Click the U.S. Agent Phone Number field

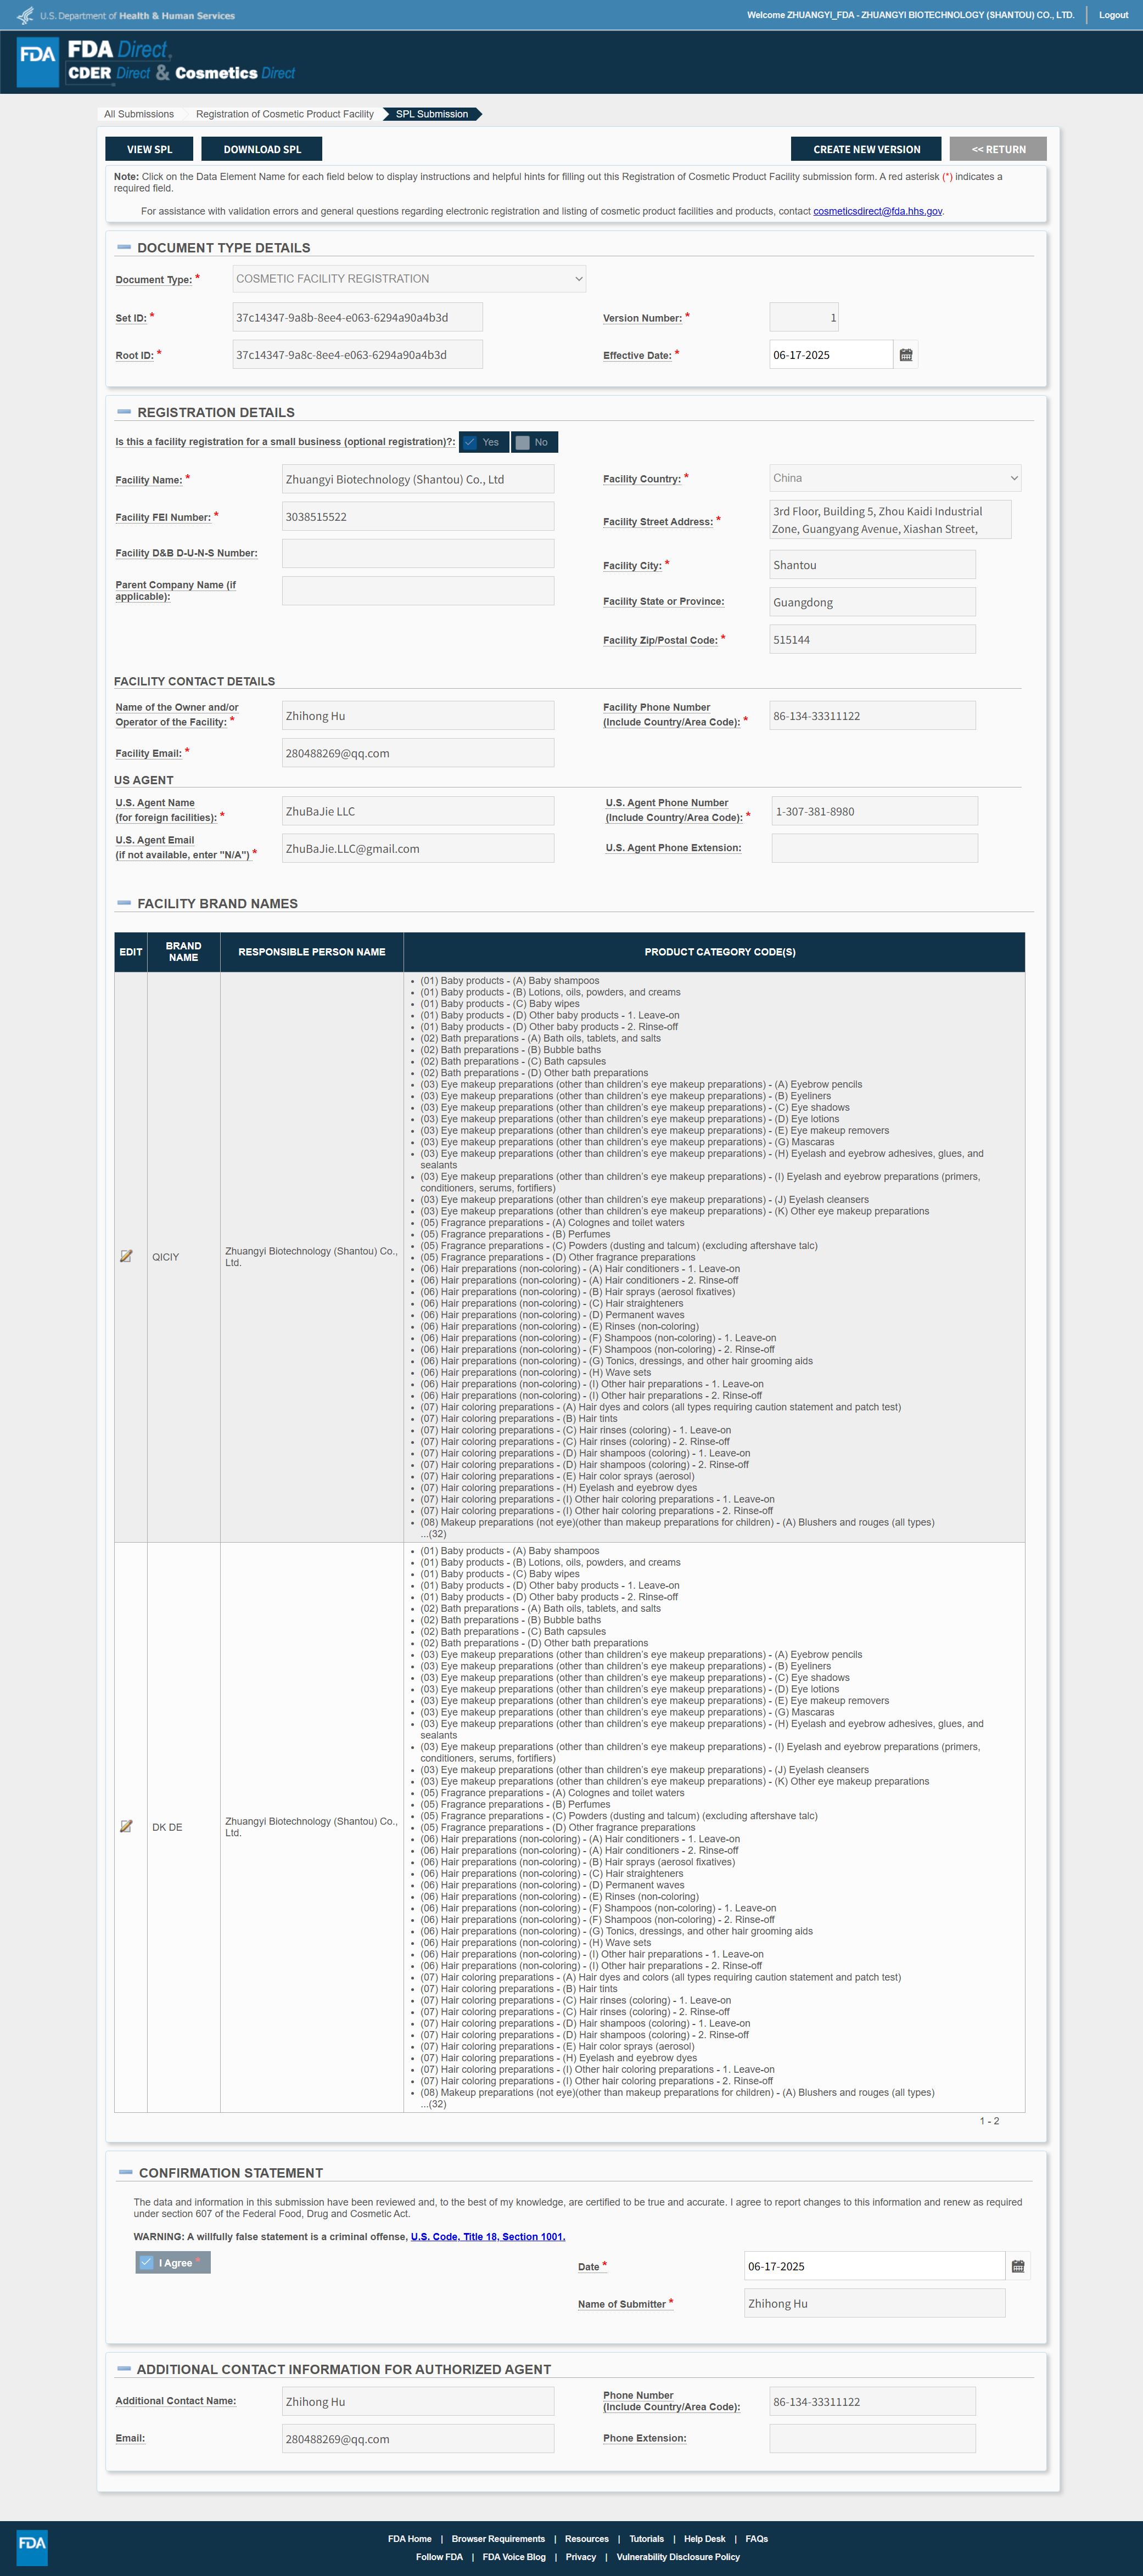[x=875, y=811]
